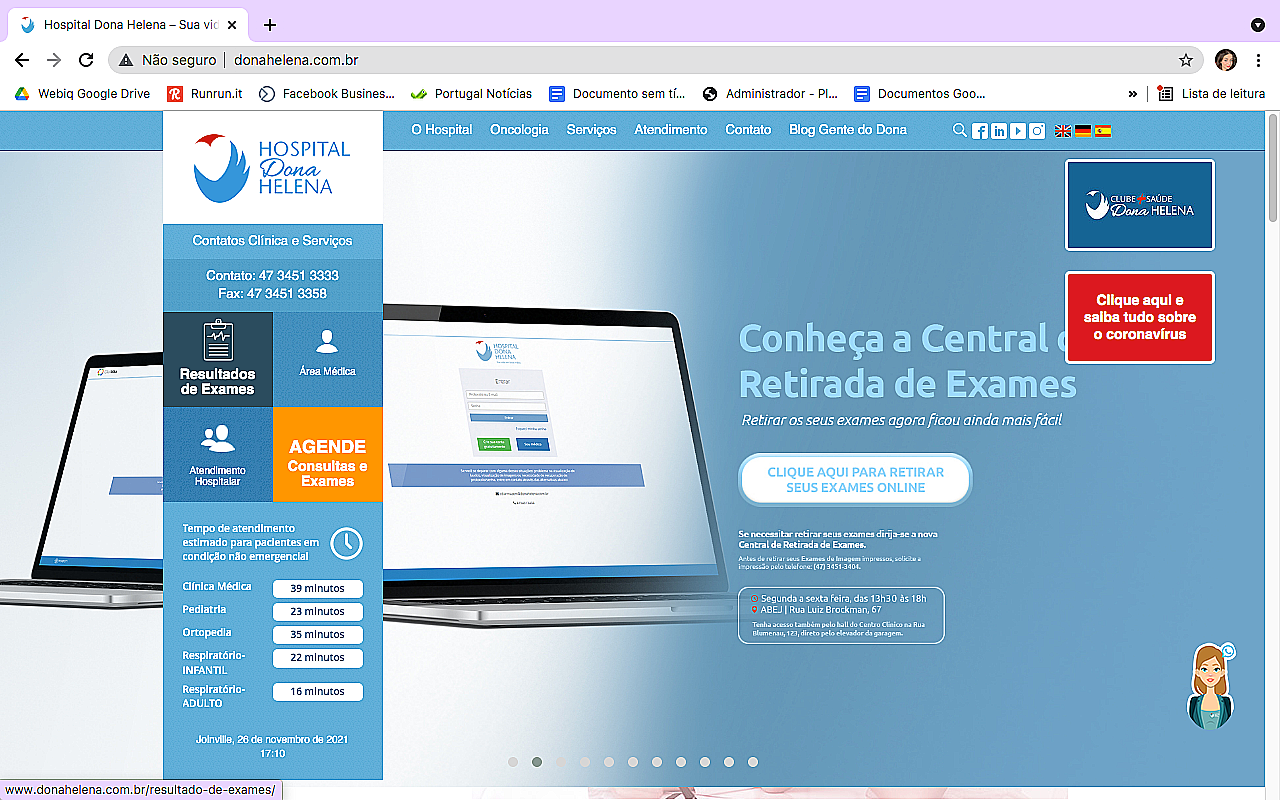Click the virtual assistant avatar with WhatsApp

[1211, 686]
